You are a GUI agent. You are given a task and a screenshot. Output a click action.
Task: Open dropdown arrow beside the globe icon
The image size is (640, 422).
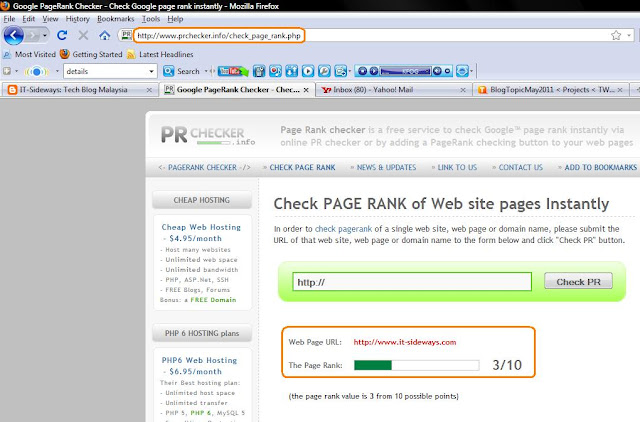click(x=472, y=71)
